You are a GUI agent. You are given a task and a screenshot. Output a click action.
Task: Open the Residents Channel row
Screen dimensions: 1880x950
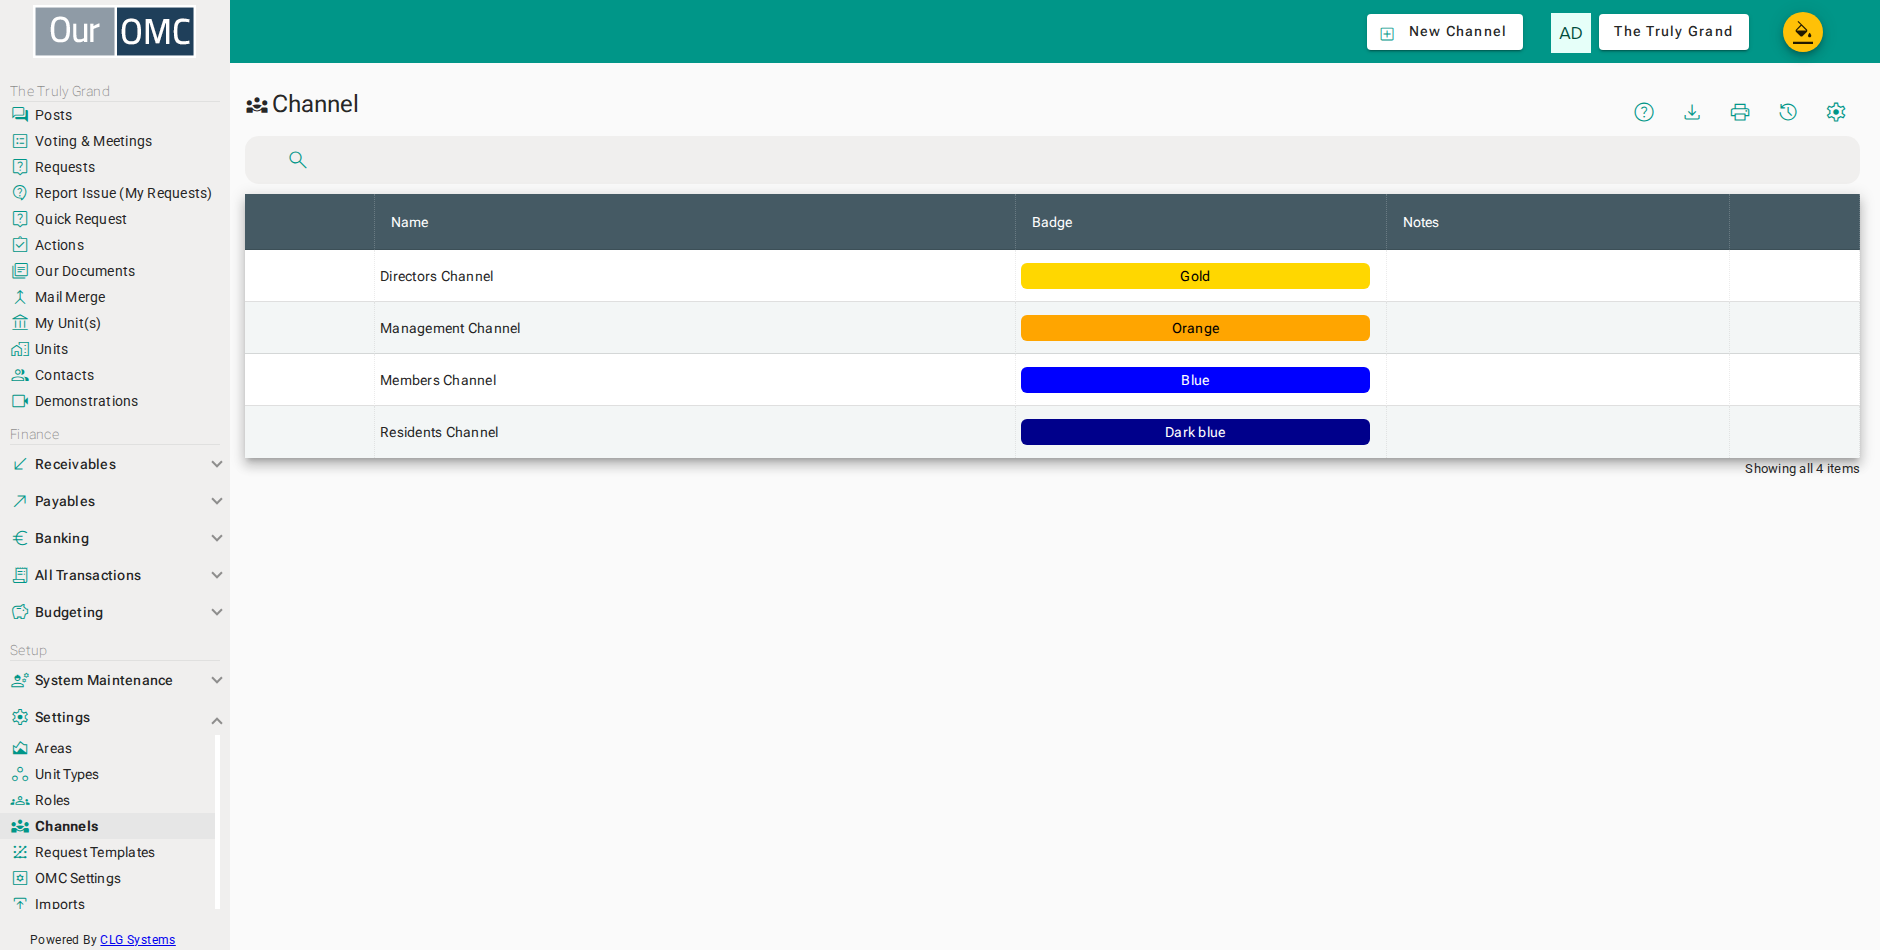1052,432
